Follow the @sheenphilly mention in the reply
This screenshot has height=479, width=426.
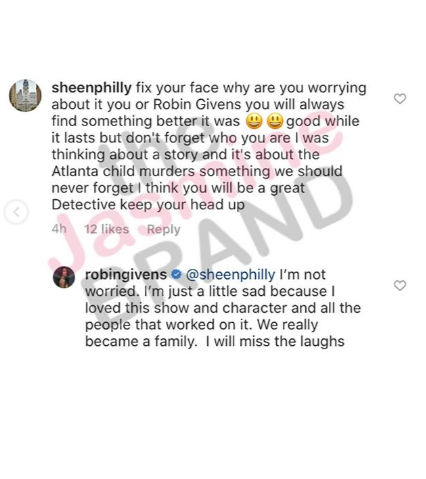230,275
